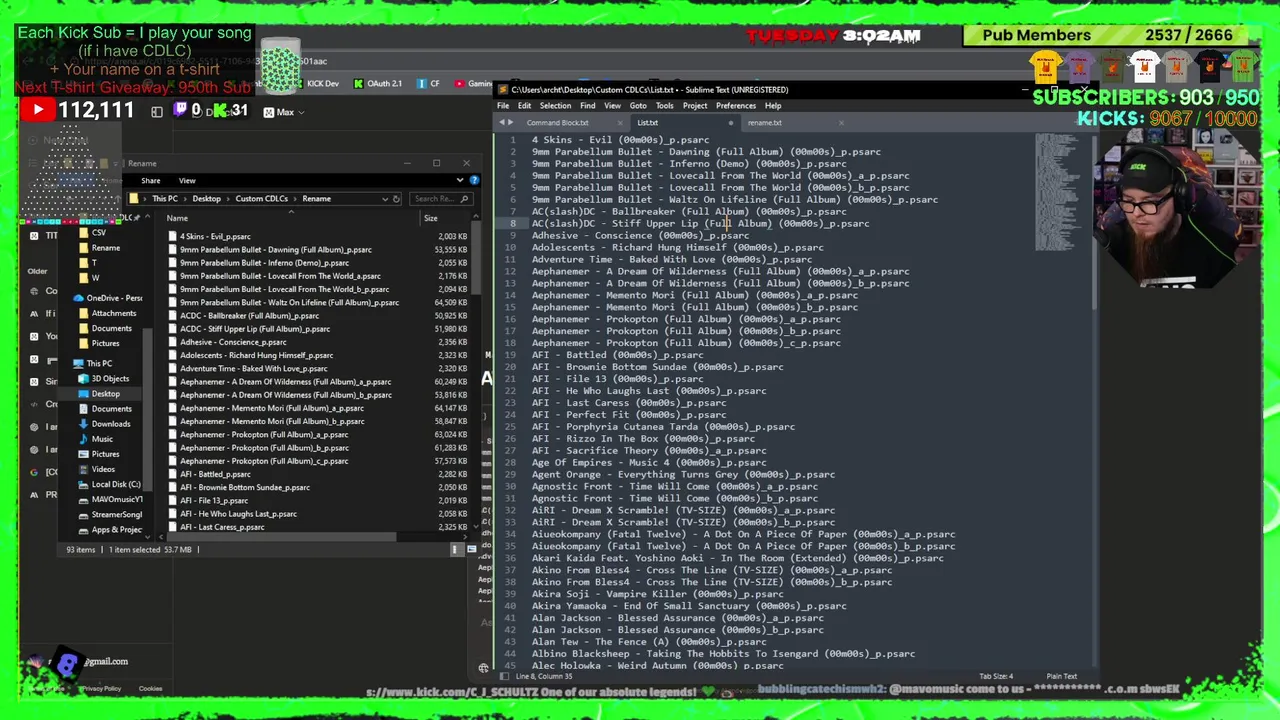Select Downloads in Explorer navigation pane

coord(110,424)
